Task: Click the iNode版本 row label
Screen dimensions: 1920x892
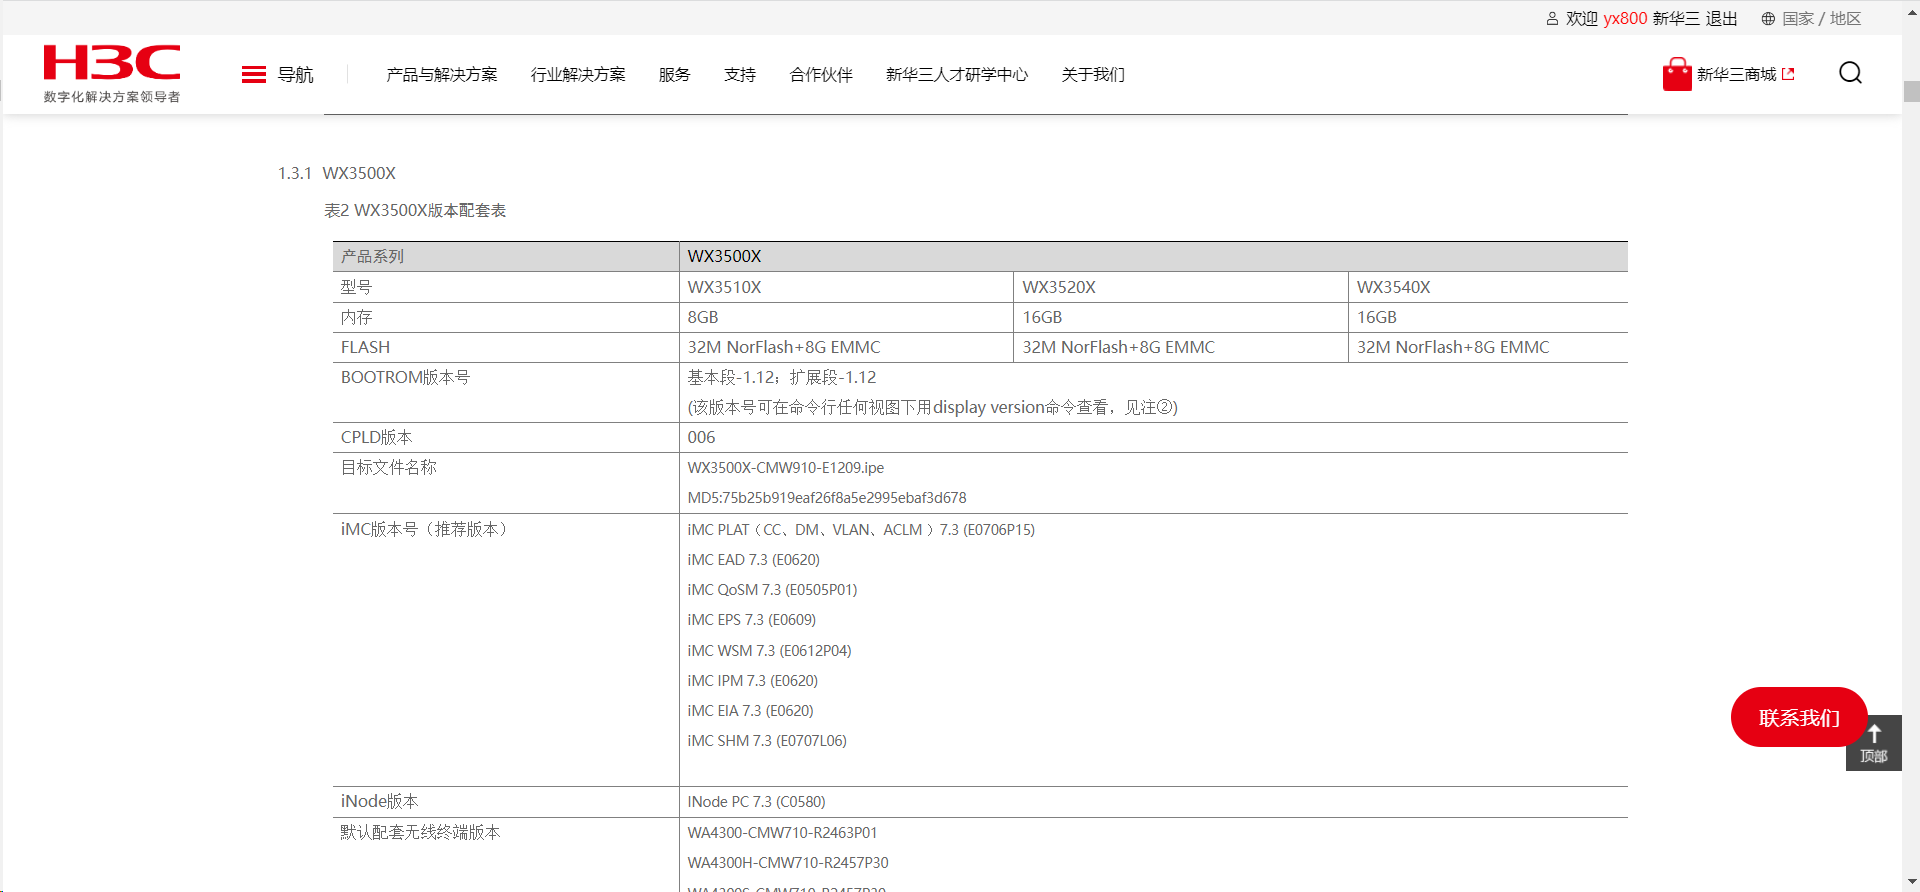Action: tap(380, 801)
